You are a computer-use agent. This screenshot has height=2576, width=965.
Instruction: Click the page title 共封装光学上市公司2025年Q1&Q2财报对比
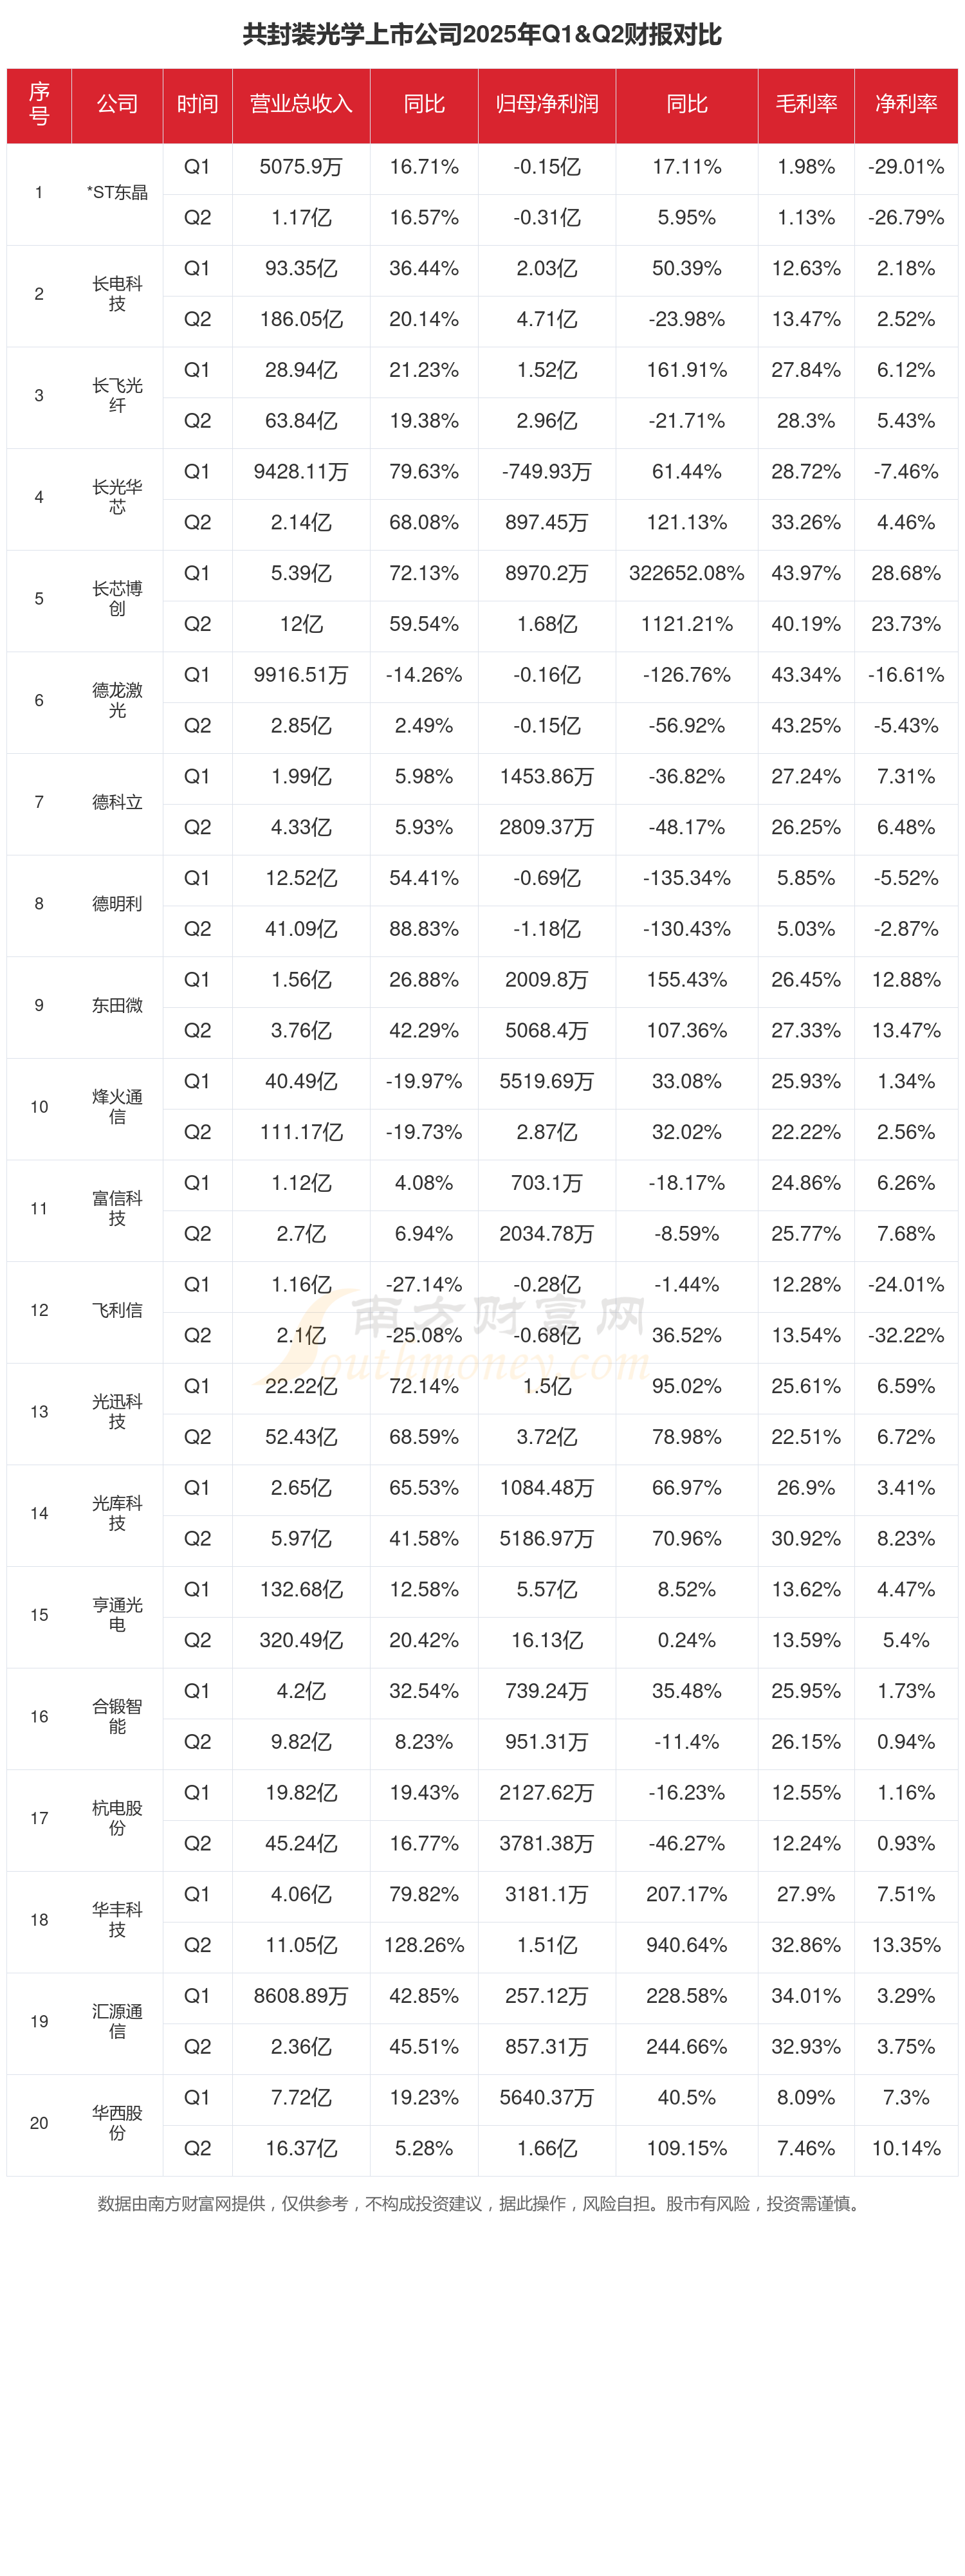pos(482,35)
